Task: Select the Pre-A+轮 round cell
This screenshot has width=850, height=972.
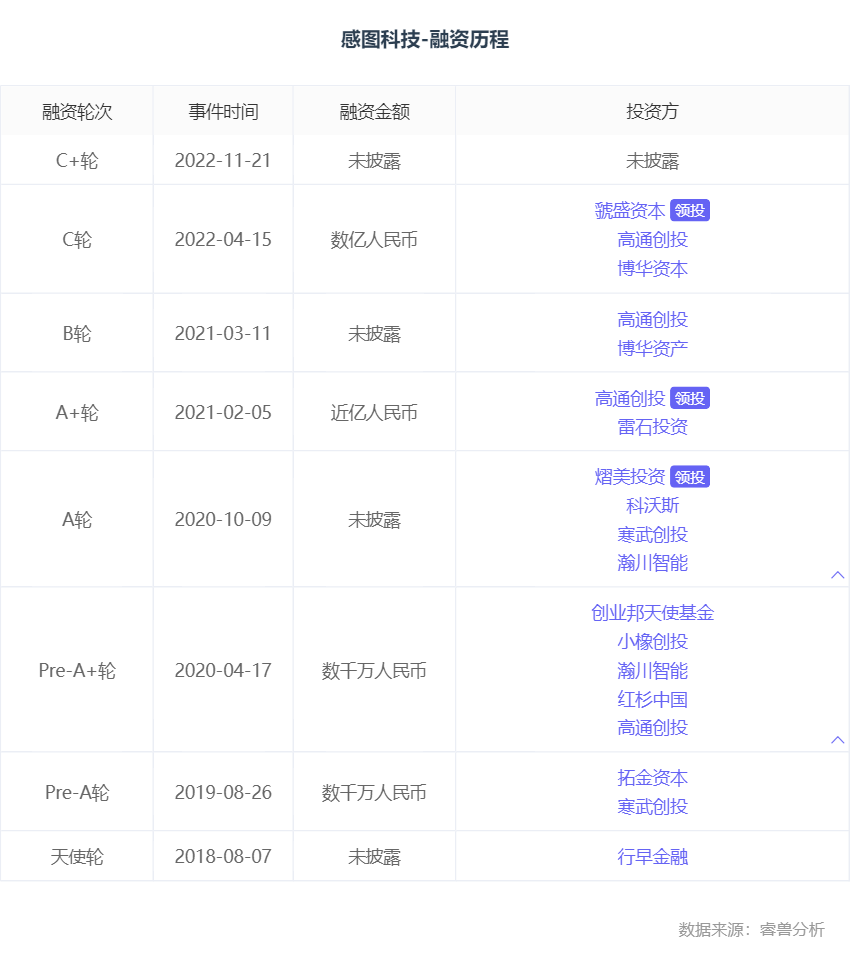Action: click(x=77, y=670)
